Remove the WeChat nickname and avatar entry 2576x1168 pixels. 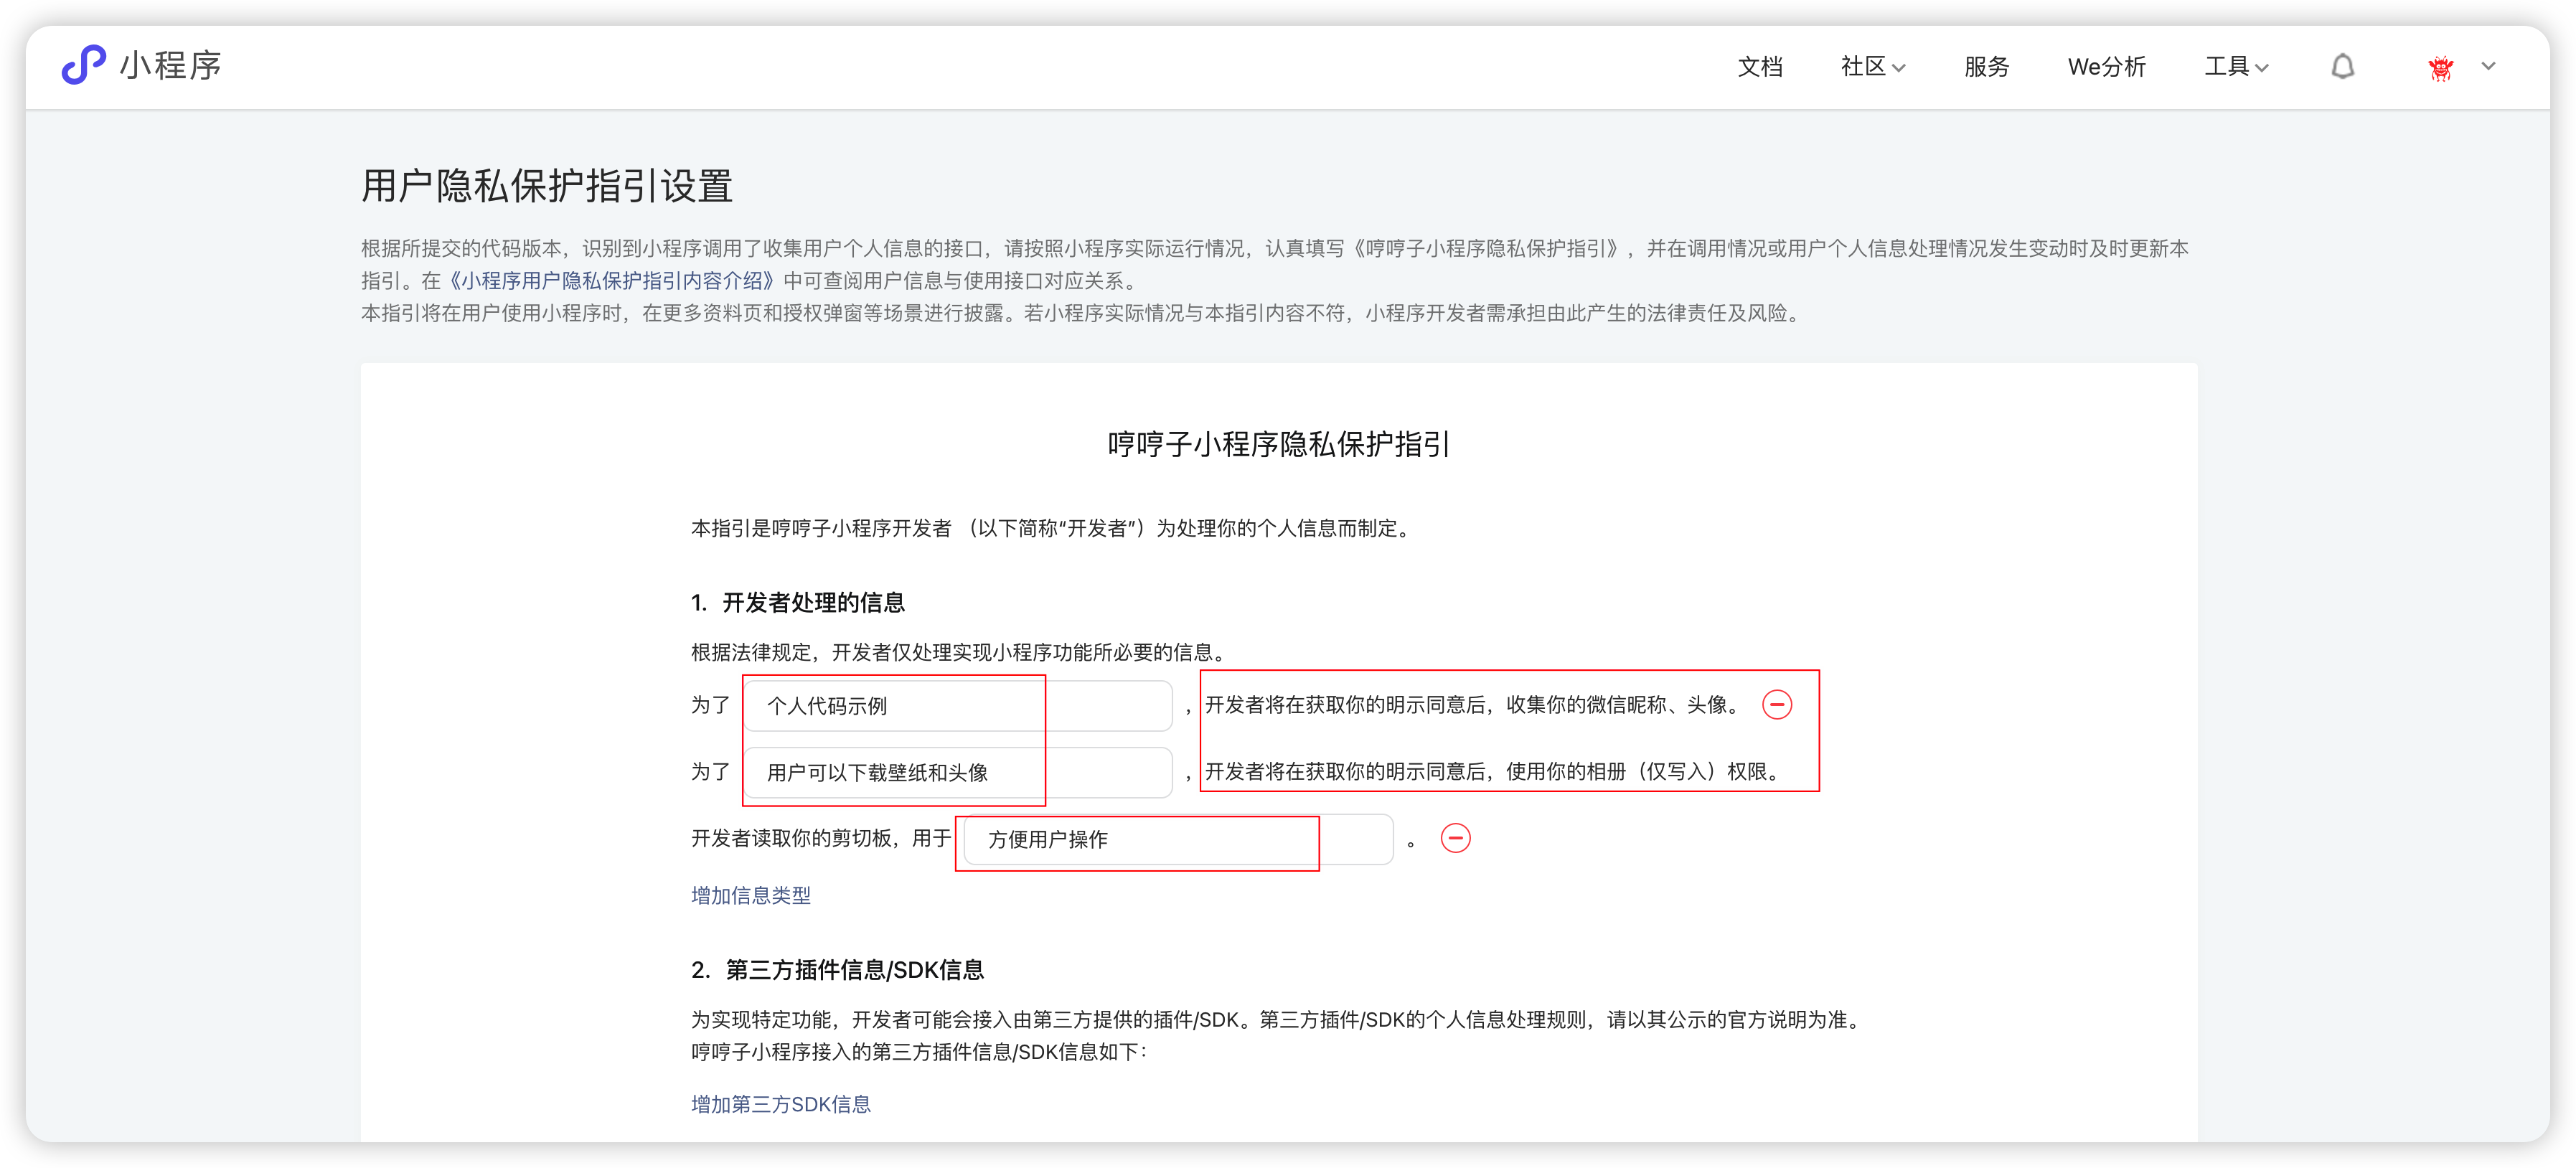pyautogui.click(x=1776, y=705)
